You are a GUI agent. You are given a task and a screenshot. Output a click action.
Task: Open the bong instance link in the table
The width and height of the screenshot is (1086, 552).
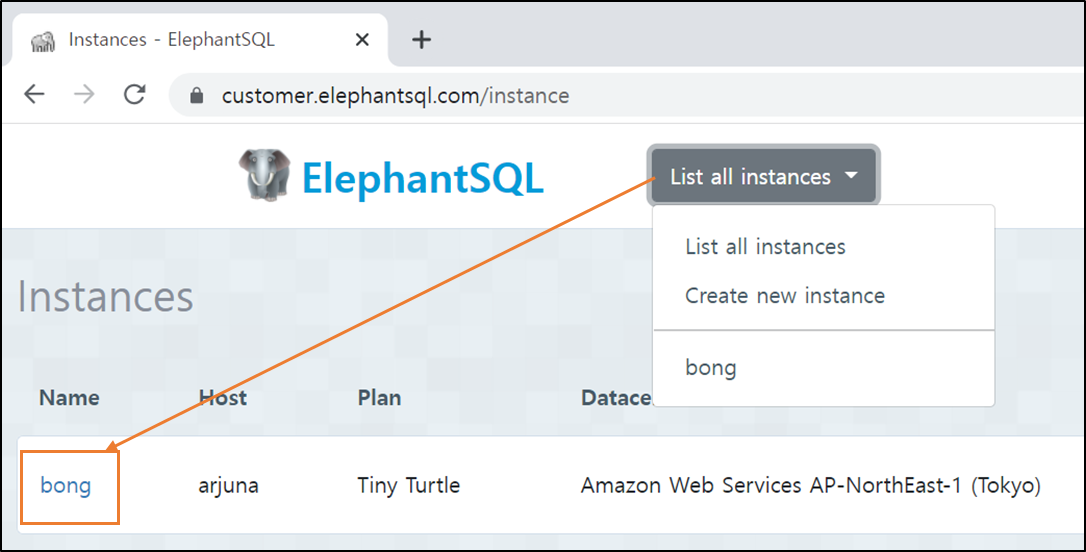click(66, 485)
